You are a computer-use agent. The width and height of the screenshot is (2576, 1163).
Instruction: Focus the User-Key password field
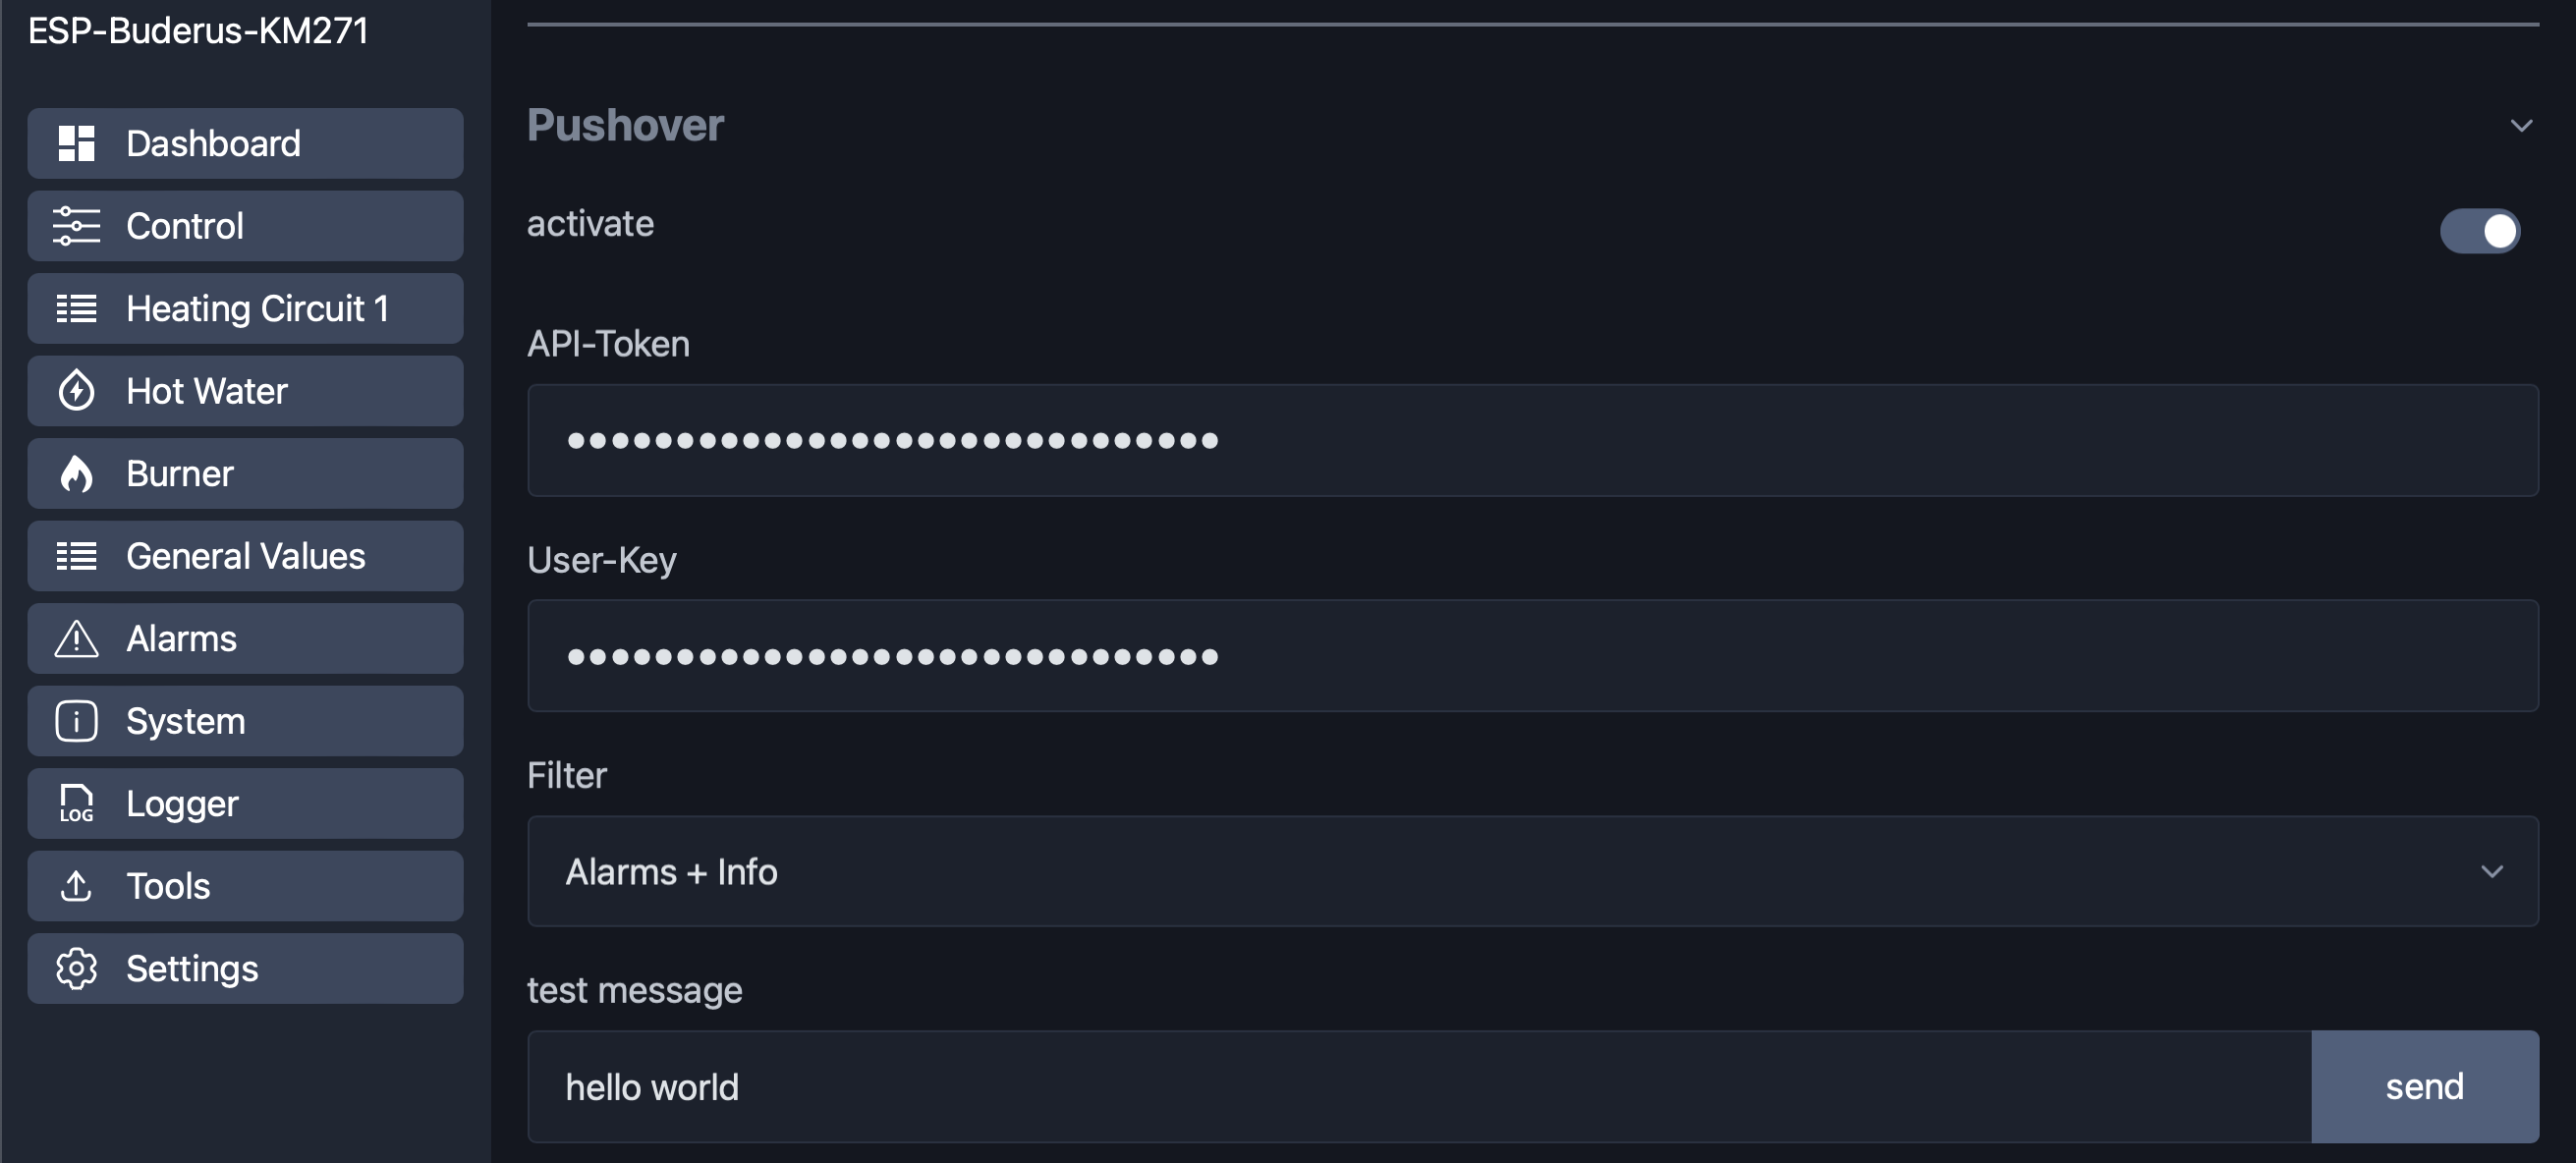[1532, 656]
